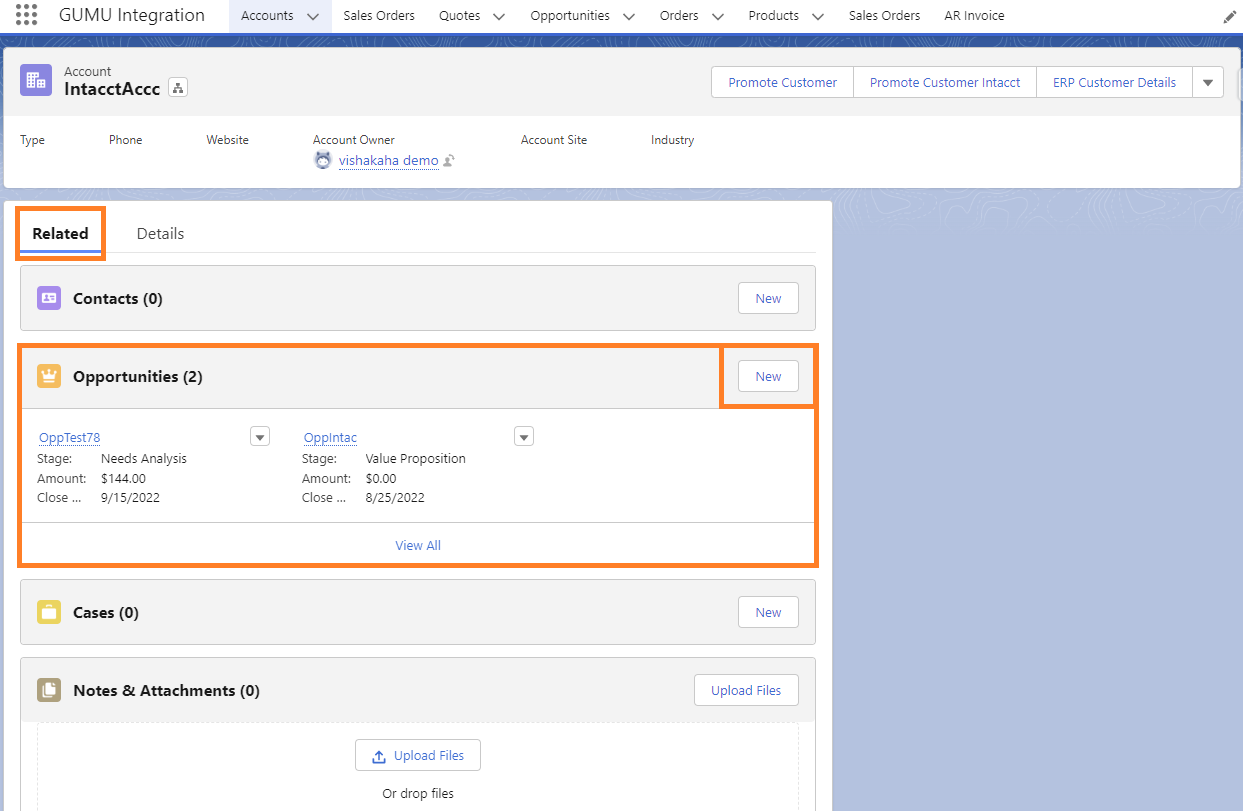Click the GUMU Integration app name
The width and height of the screenshot is (1243, 811).
tap(132, 16)
